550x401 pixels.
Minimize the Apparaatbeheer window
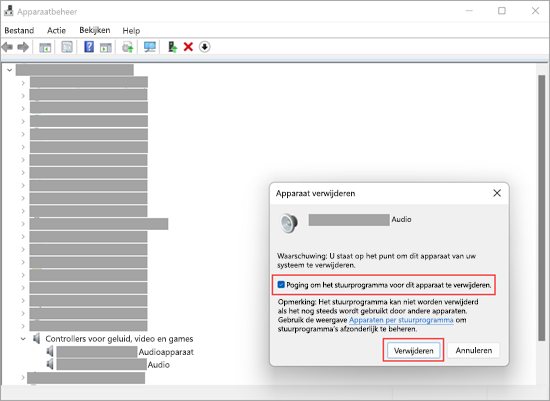click(469, 11)
